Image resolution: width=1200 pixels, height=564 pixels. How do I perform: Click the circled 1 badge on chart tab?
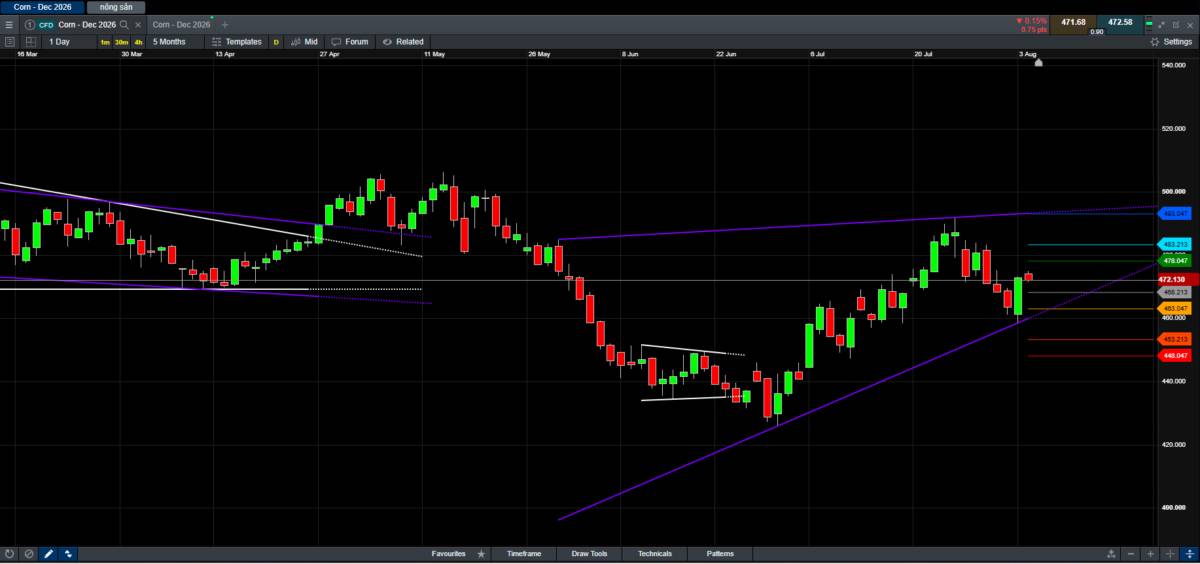(30, 24)
